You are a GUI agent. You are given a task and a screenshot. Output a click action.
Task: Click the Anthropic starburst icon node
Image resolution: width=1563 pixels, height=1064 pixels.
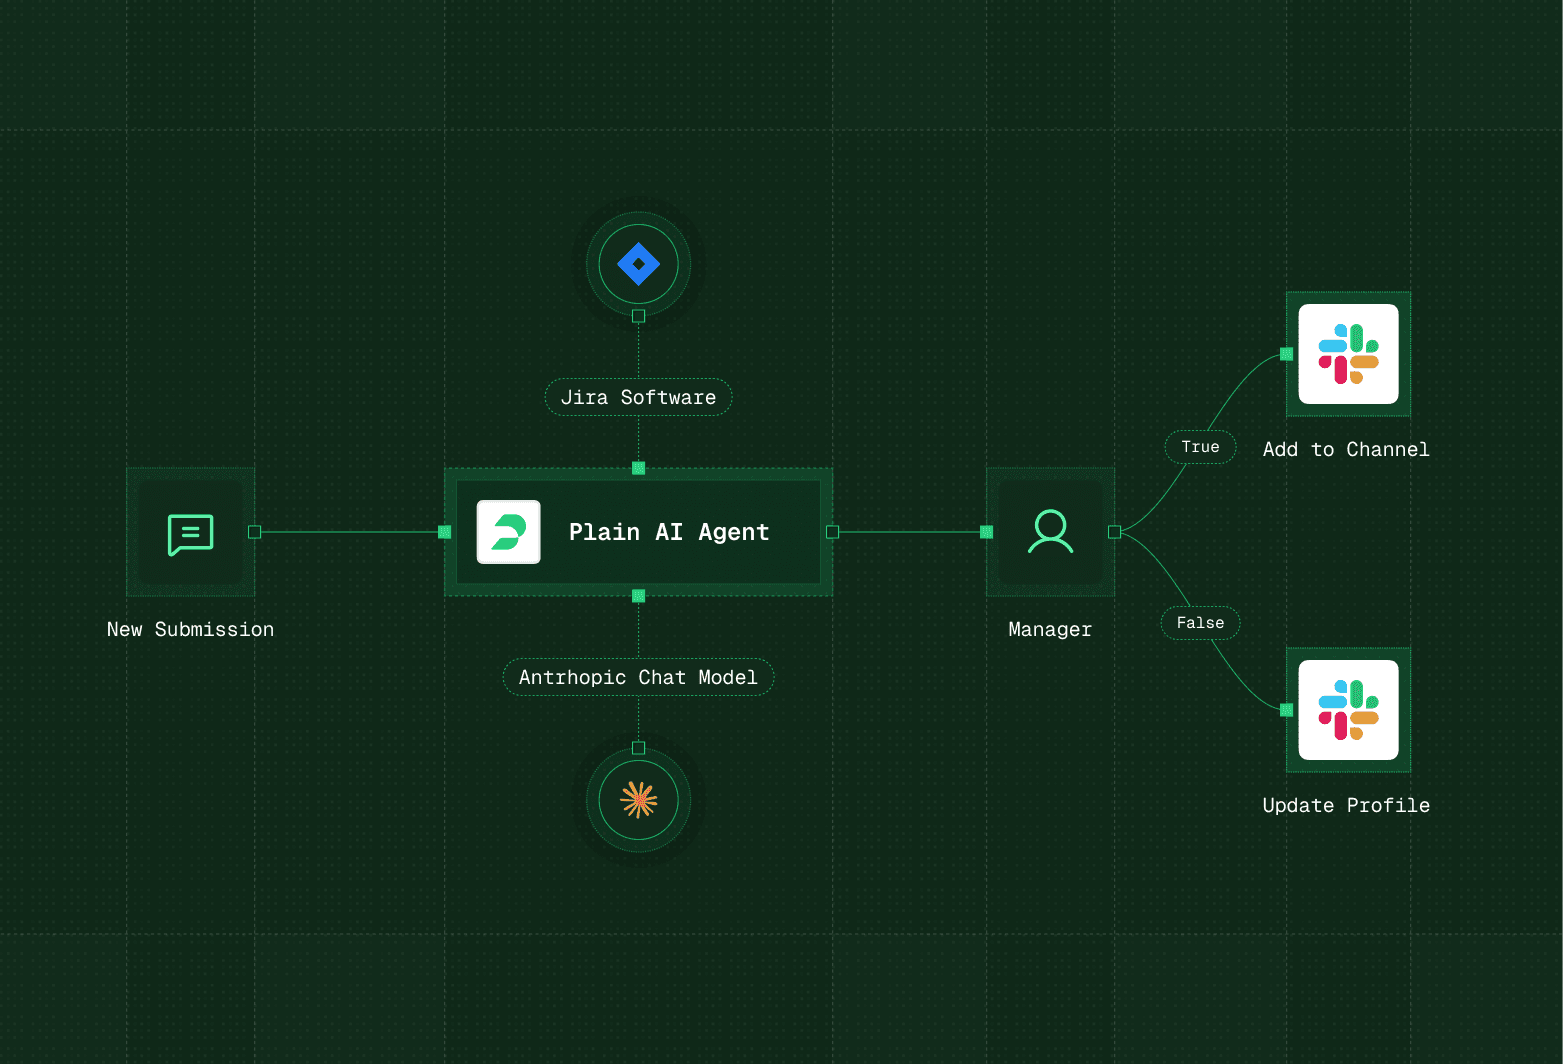tap(638, 800)
